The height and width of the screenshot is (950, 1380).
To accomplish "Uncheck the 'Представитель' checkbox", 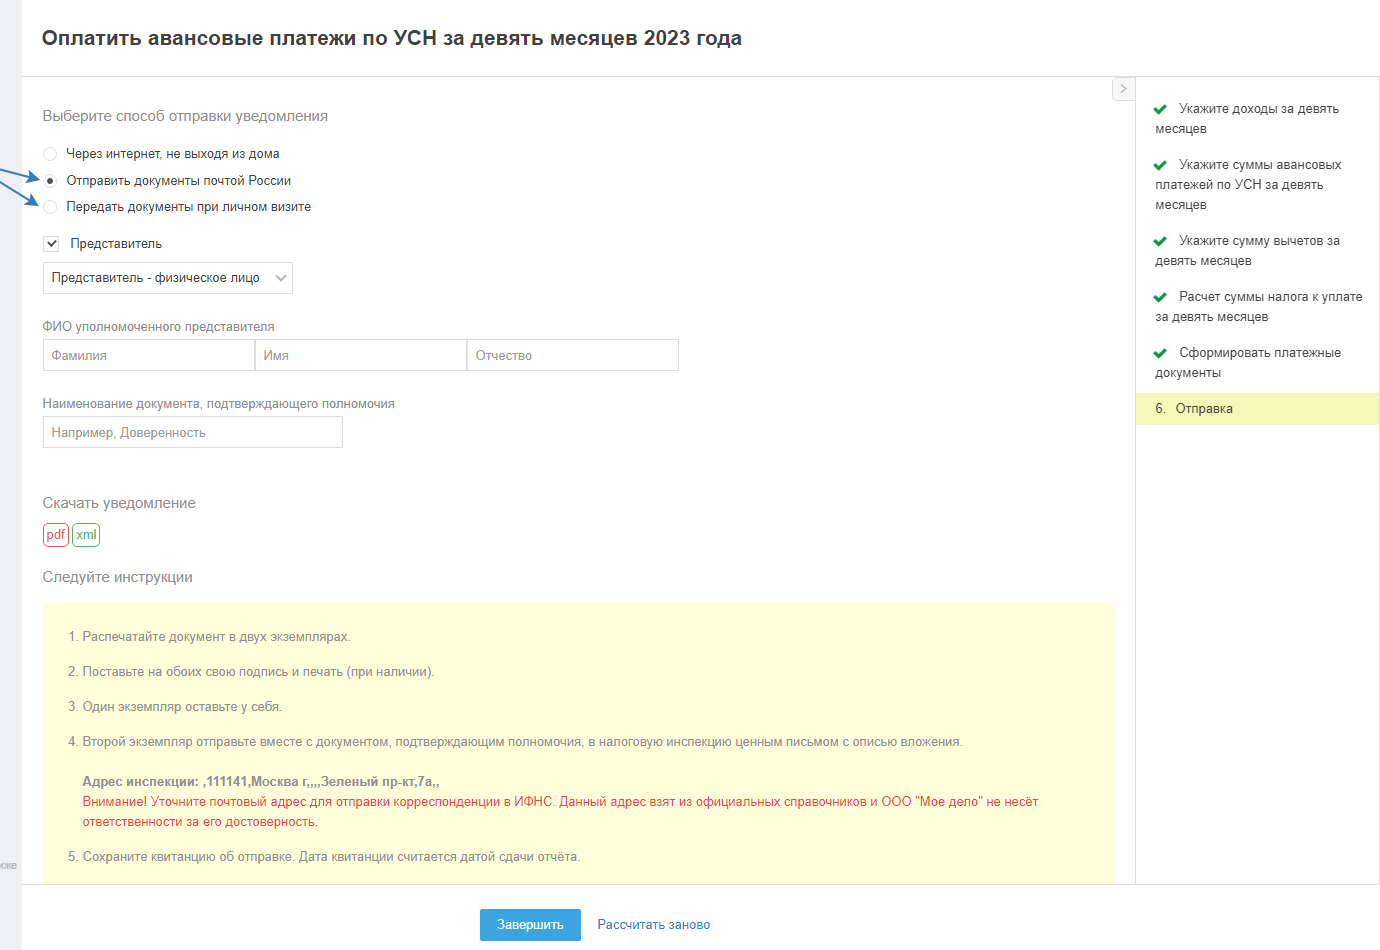I will (52, 244).
